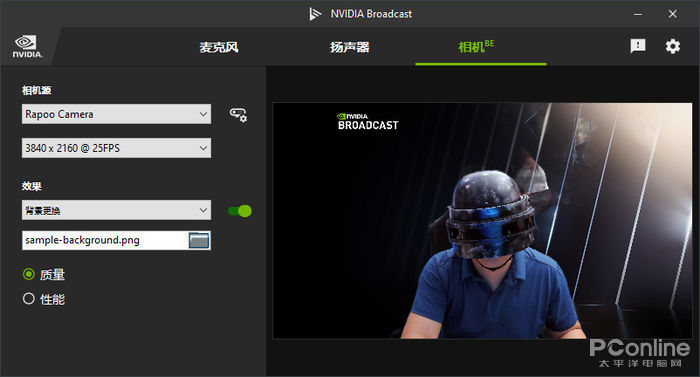The image size is (700, 377).
Task: Close the NVIDIA Broadcast window
Action: click(x=672, y=14)
